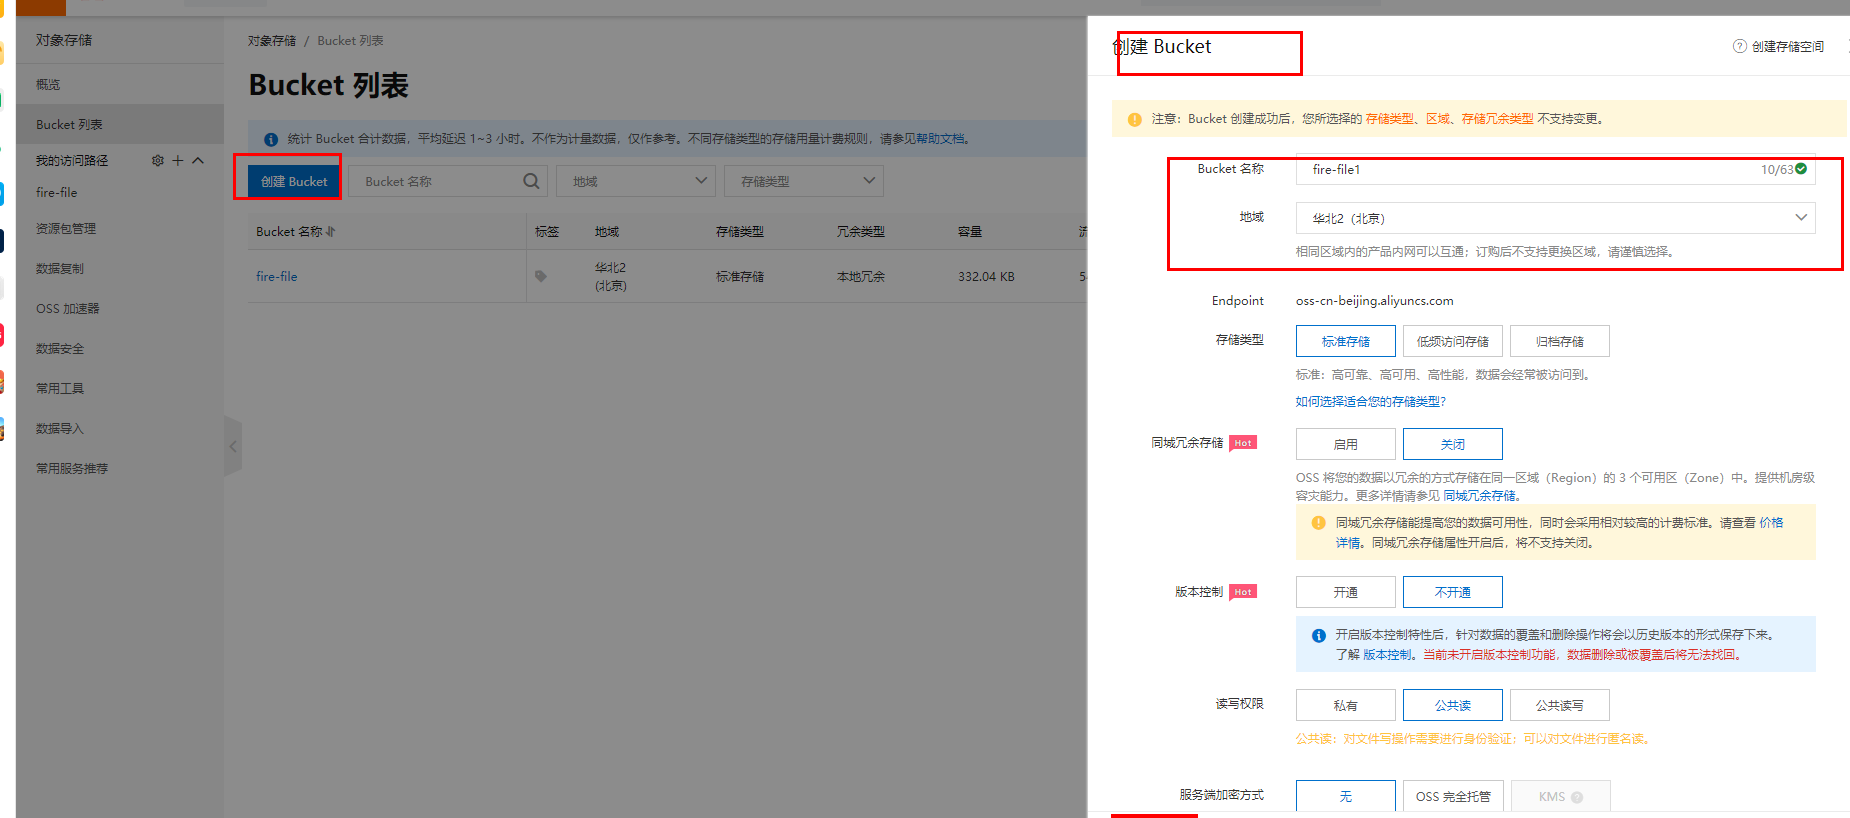Screen dimensions: 1850x818
Task: Open the 帮助文档 link in the banner
Action: pyautogui.click(x=942, y=139)
